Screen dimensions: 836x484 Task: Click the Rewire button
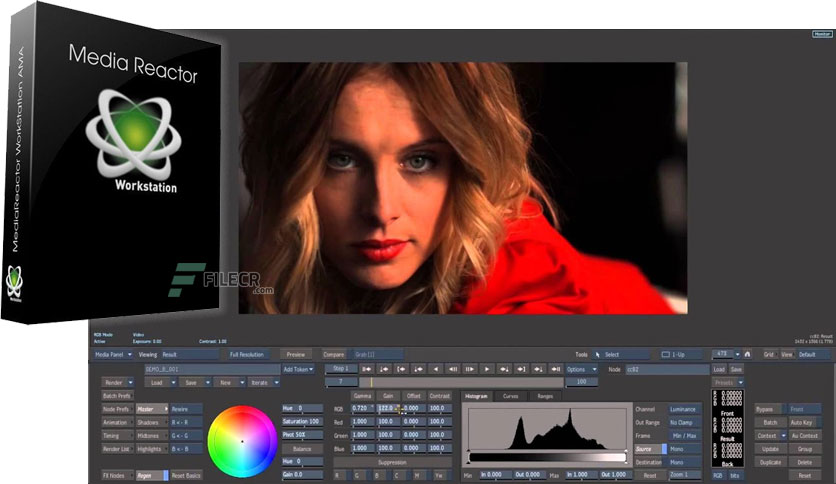click(x=186, y=409)
